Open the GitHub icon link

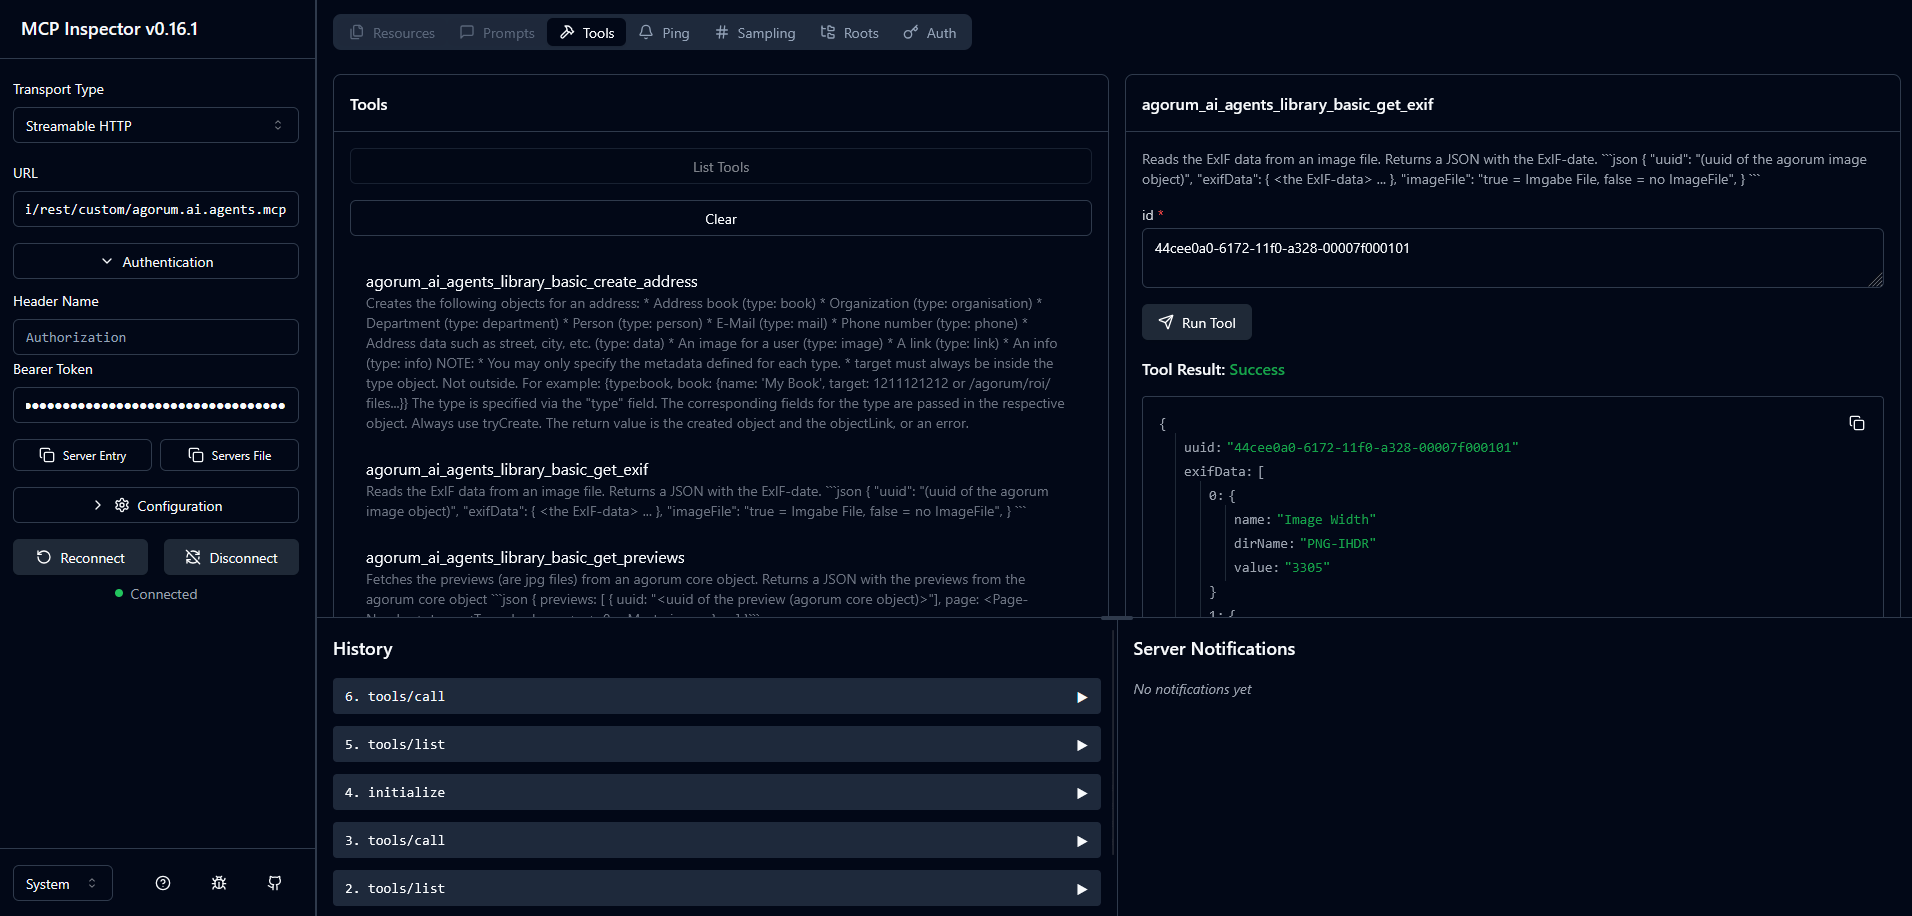coord(275,883)
